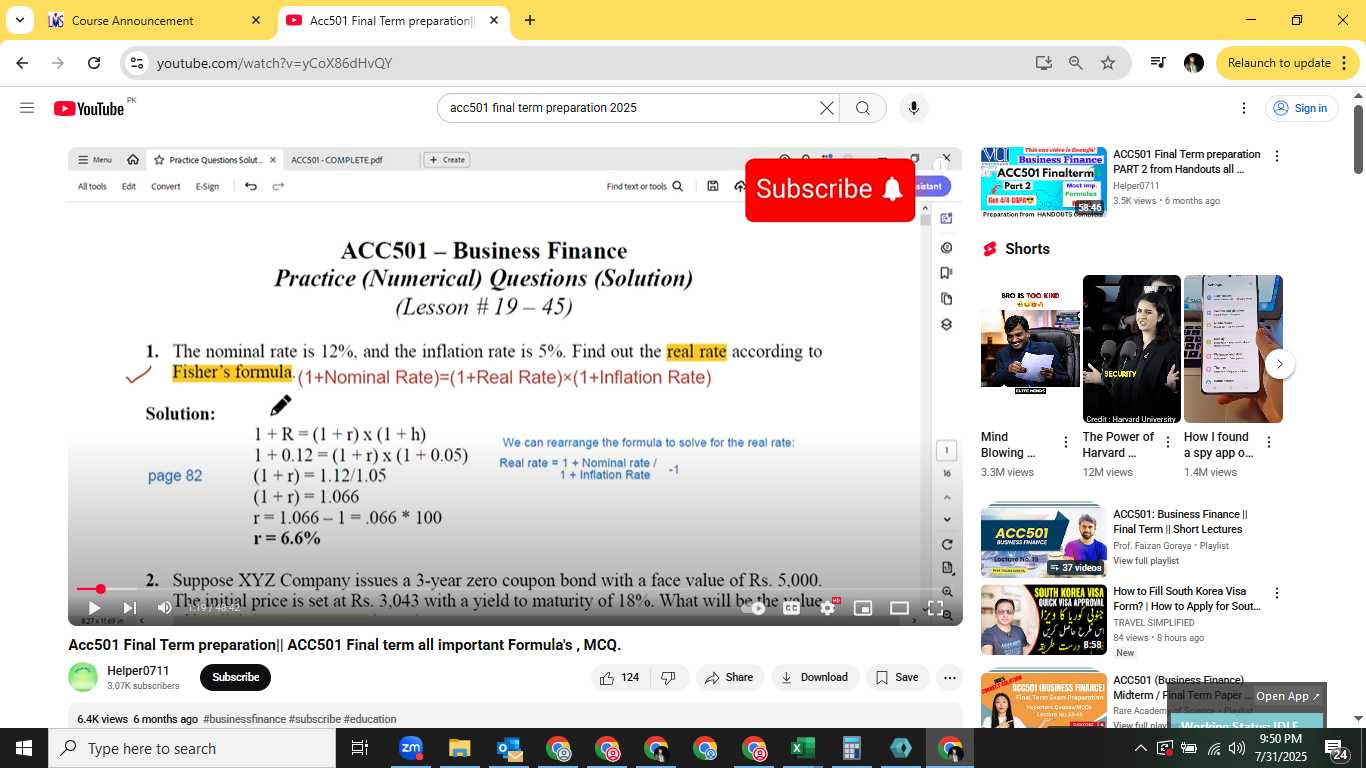This screenshot has width=1366, height=768.
Task: Submit search with magnifier button
Action: point(863,108)
